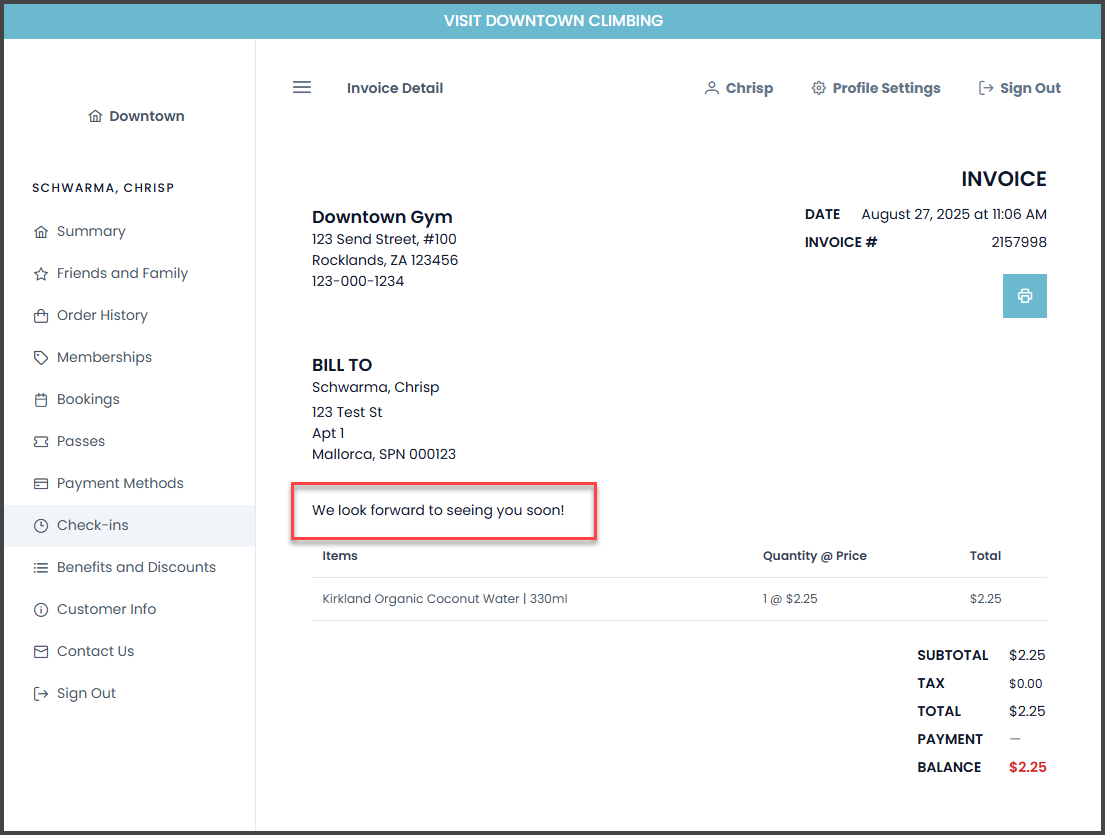1105x835 pixels.
Task: Click the shopping bag Order History icon
Action: (x=41, y=316)
